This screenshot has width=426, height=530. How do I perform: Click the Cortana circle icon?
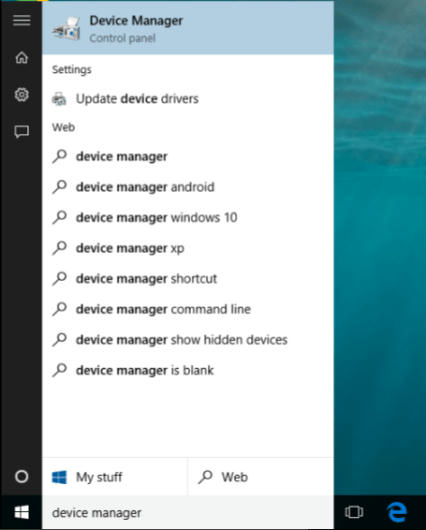coord(21,477)
